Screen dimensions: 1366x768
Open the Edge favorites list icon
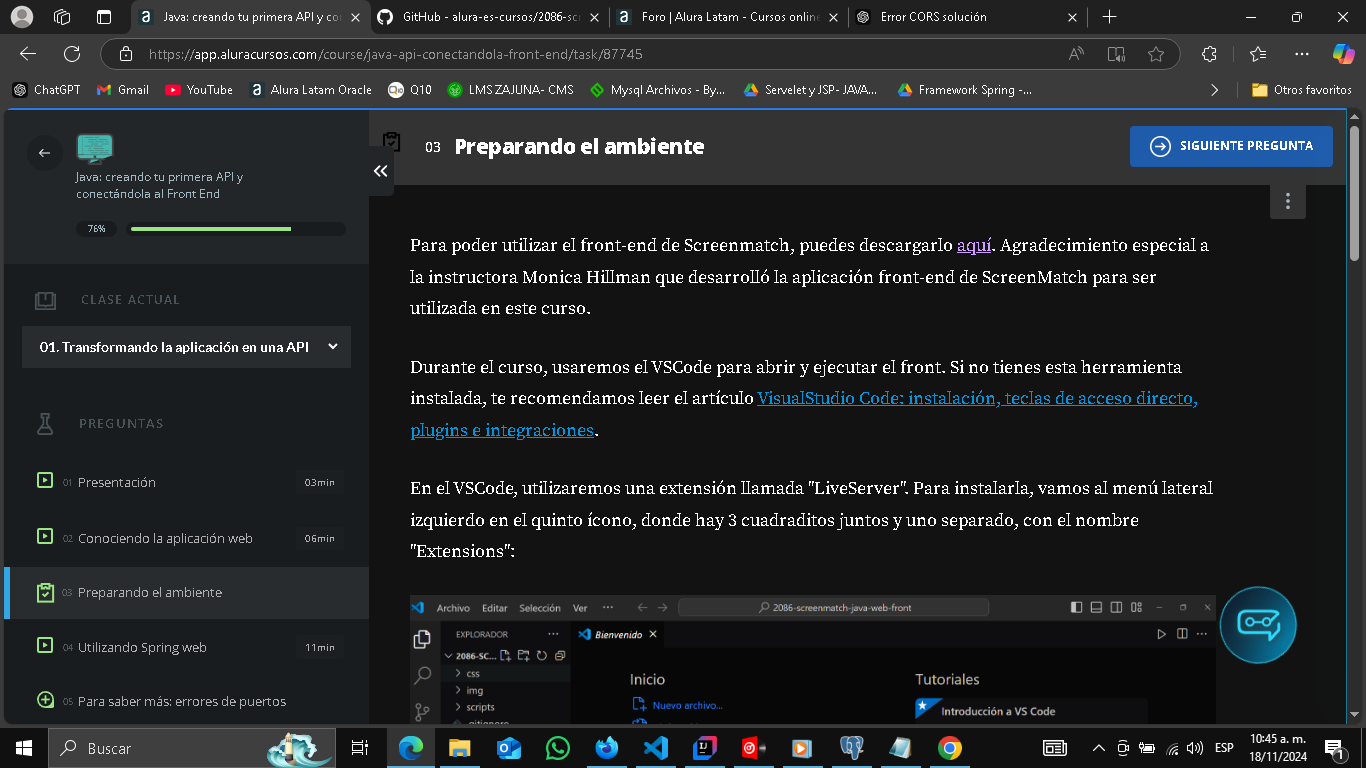[x=1257, y=54]
